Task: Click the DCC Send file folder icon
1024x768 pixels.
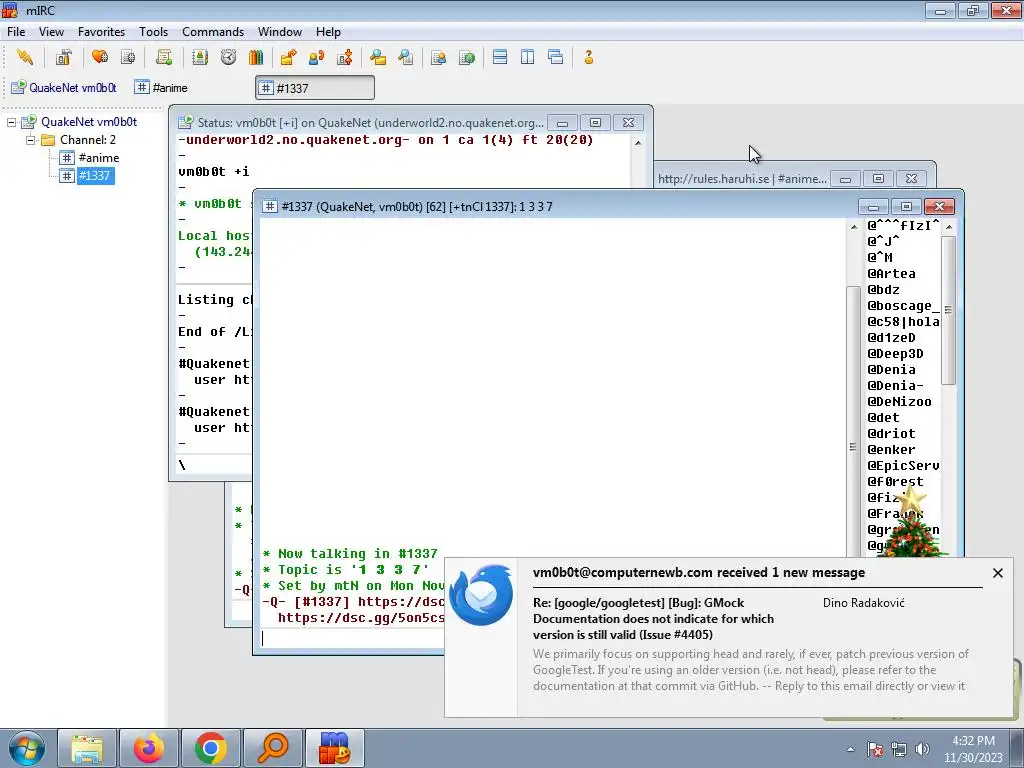Action: click(288, 57)
